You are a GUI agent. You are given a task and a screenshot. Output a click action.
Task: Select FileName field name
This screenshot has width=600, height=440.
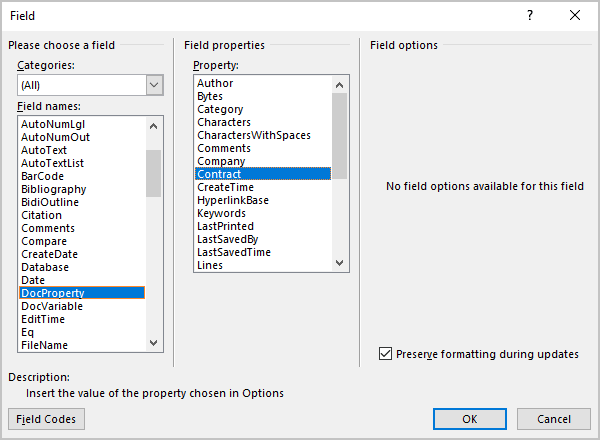pyautogui.click(x=82, y=345)
